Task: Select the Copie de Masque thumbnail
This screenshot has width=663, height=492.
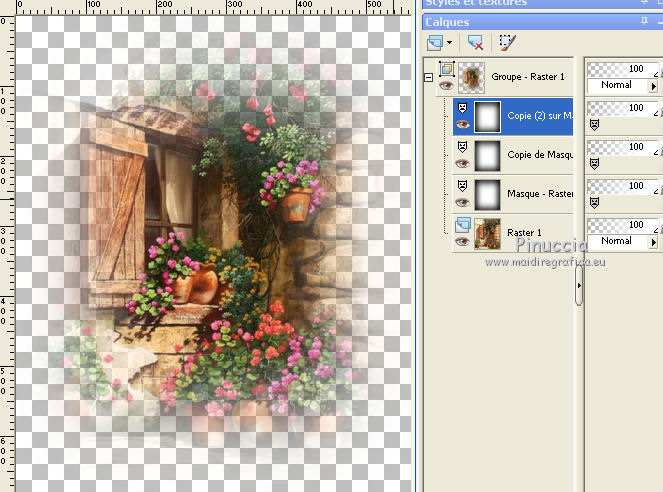Action: click(488, 156)
